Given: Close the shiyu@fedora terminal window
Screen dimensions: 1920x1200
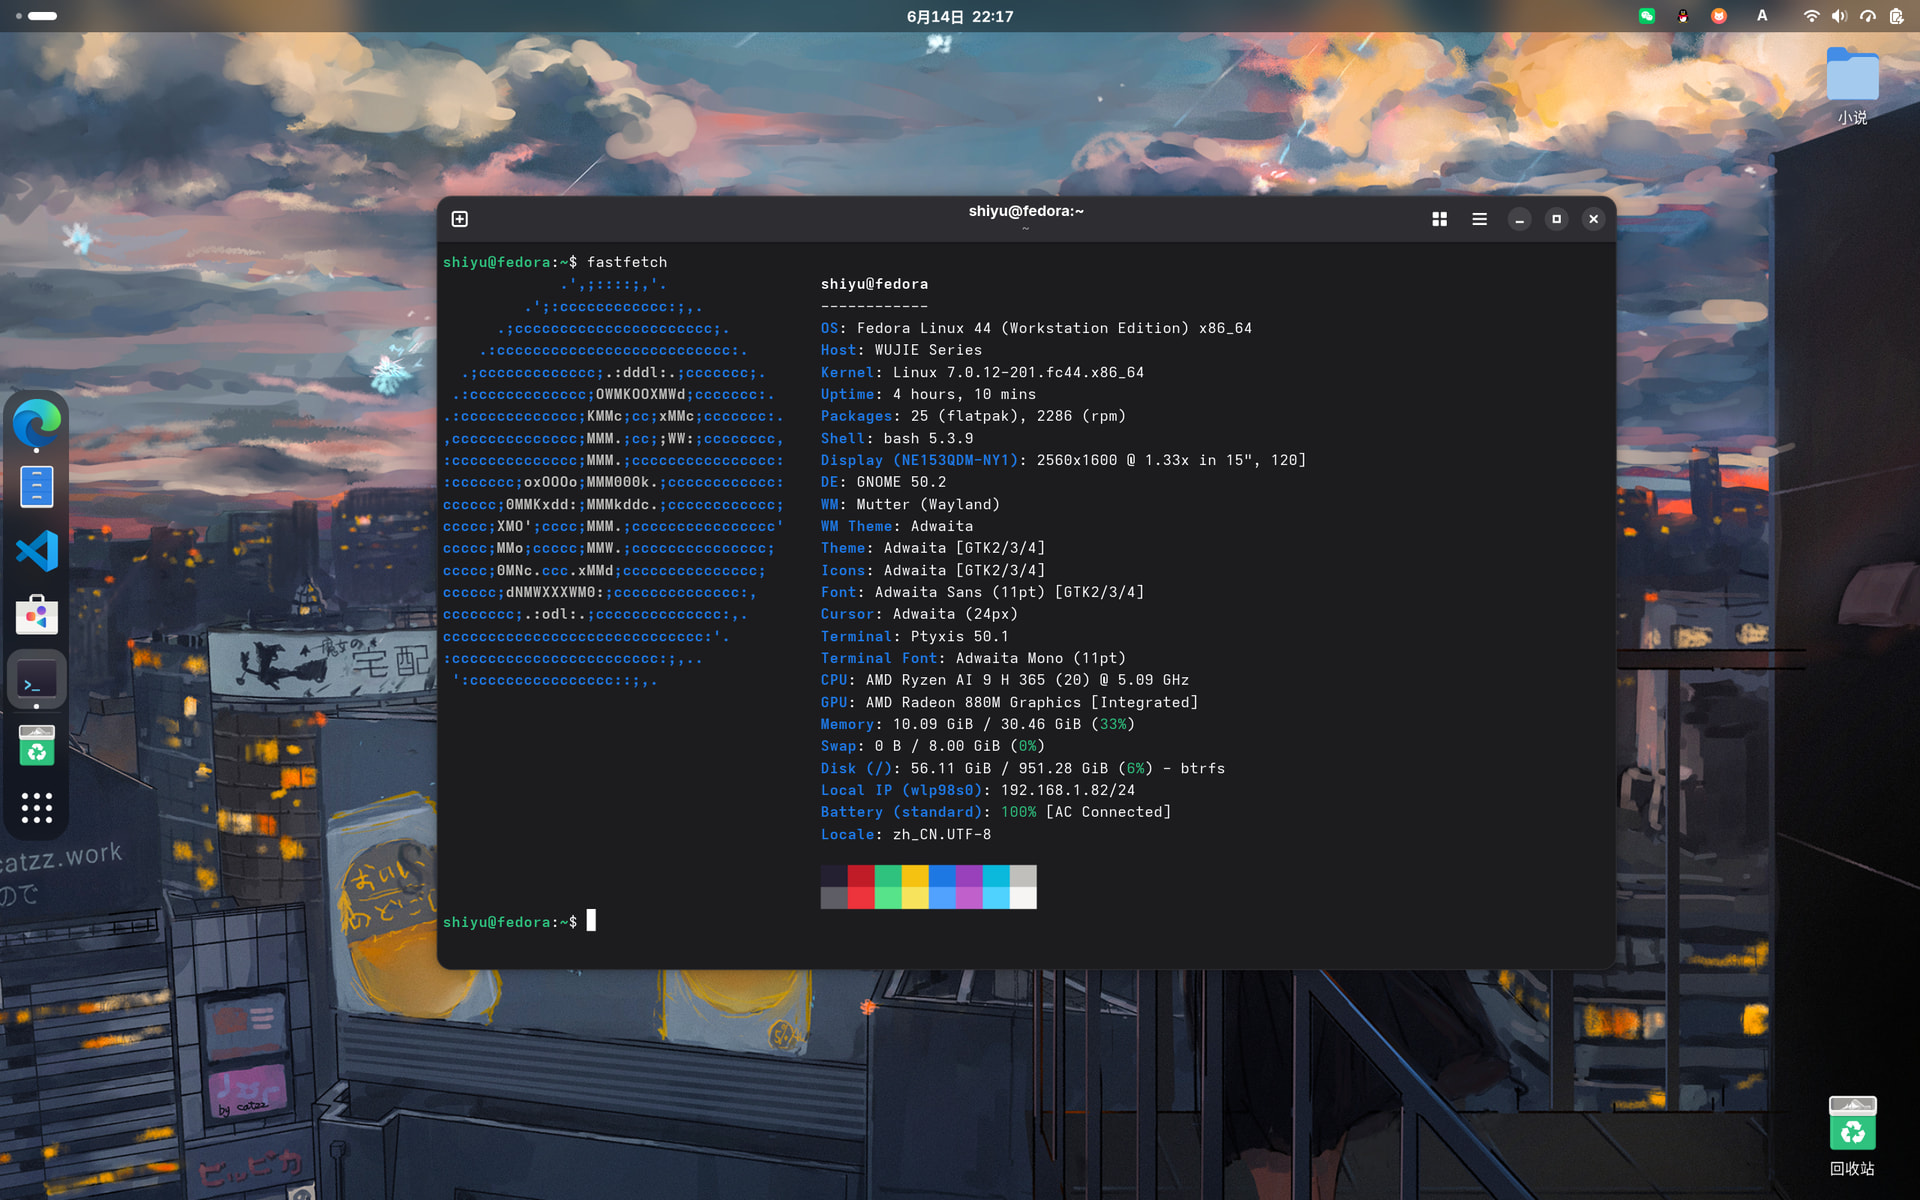Looking at the screenshot, I should [1593, 219].
